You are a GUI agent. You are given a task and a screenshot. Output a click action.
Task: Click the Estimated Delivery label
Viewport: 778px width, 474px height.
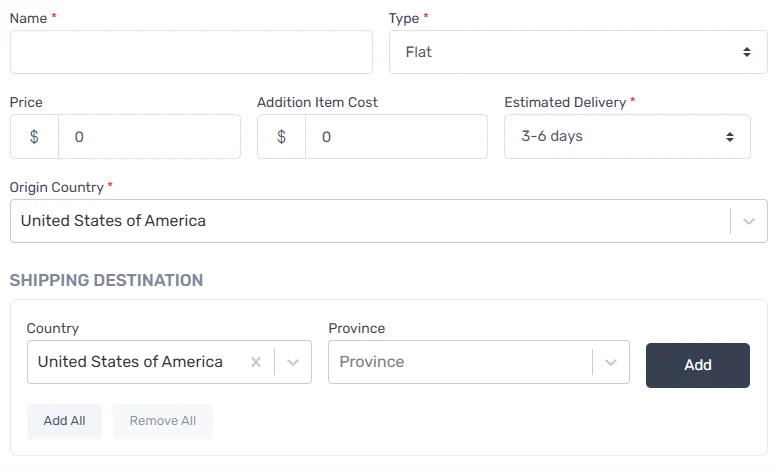pyautogui.click(x=565, y=102)
